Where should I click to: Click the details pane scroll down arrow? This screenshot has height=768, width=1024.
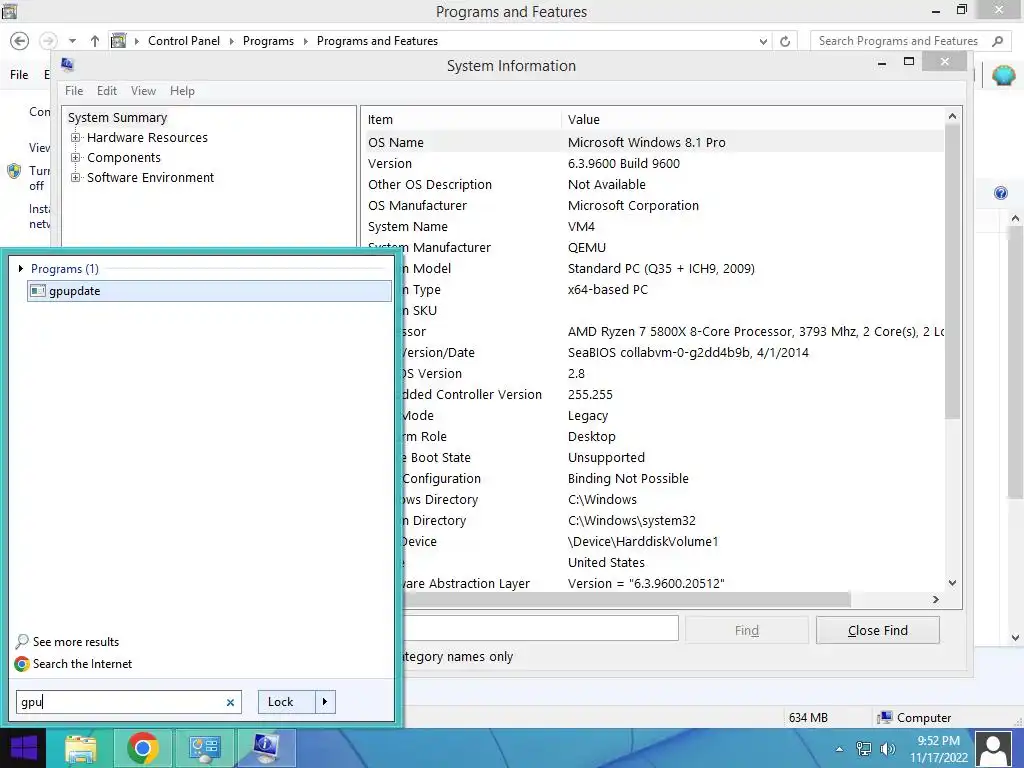coord(952,583)
